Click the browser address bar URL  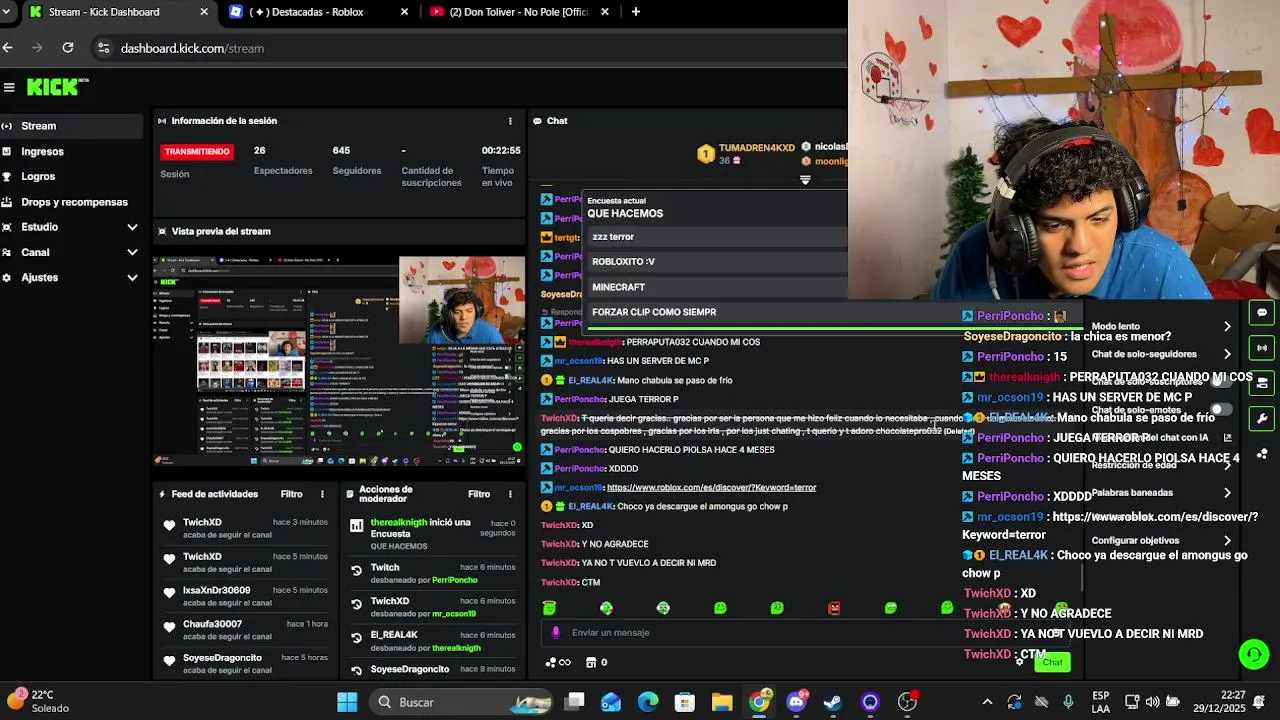(x=192, y=48)
